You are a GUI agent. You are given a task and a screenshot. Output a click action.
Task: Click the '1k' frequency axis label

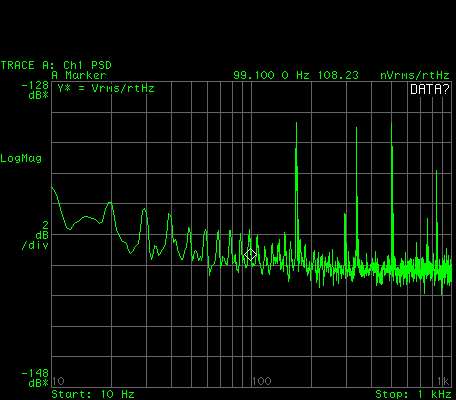point(443,381)
